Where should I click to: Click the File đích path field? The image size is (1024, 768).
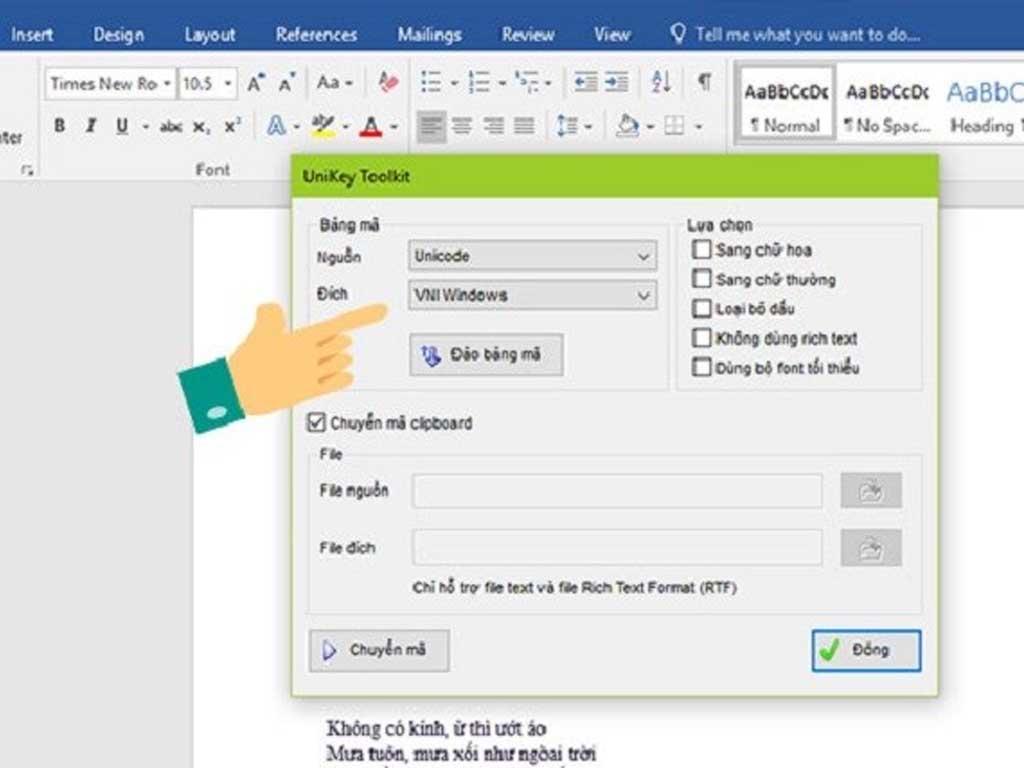(617, 547)
